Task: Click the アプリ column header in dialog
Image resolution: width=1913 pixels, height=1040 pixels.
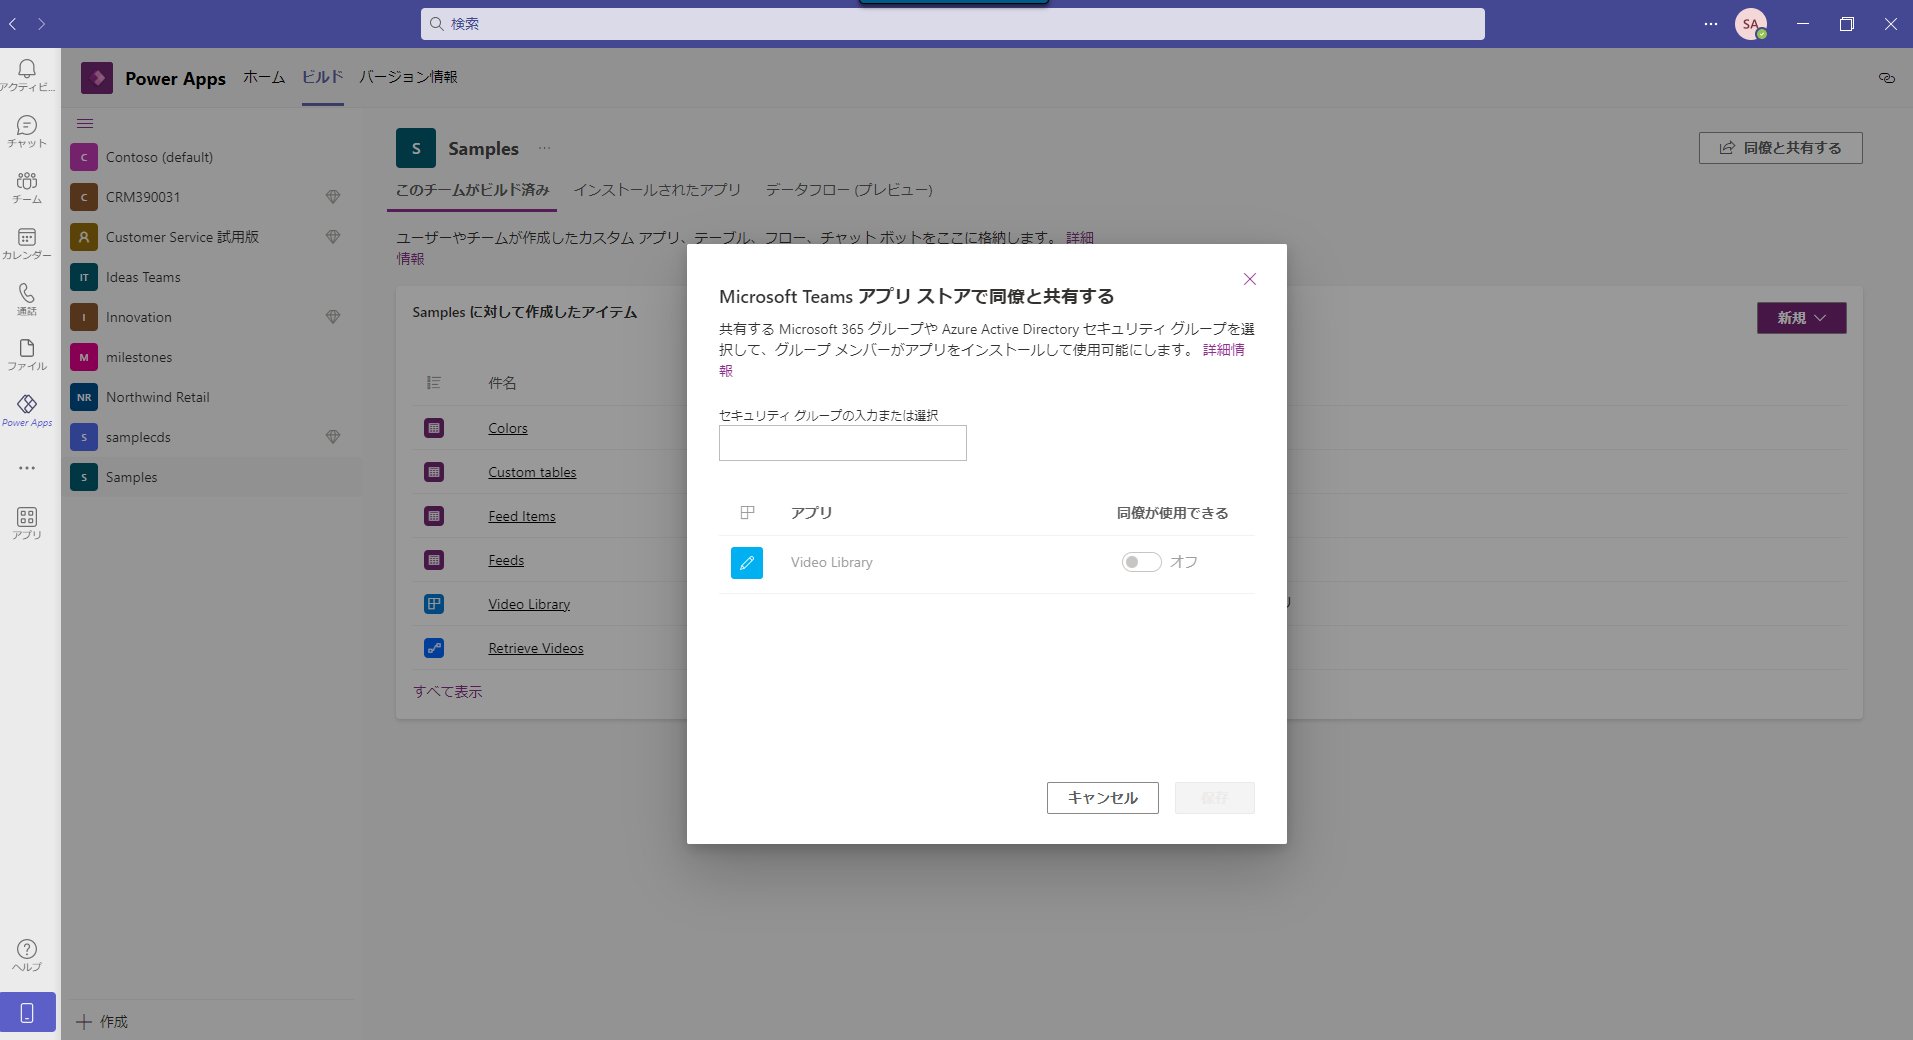Action: [x=811, y=513]
